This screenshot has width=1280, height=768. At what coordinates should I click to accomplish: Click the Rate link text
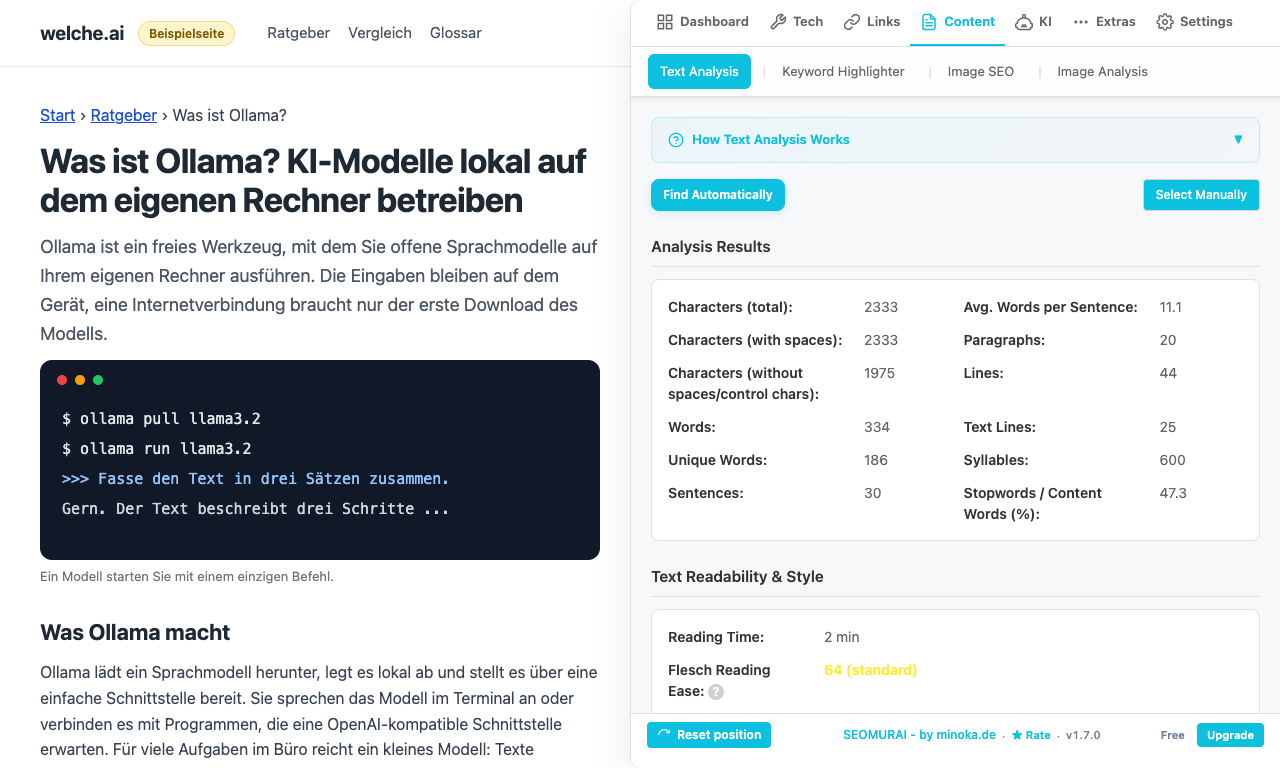click(x=1038, y=735)
